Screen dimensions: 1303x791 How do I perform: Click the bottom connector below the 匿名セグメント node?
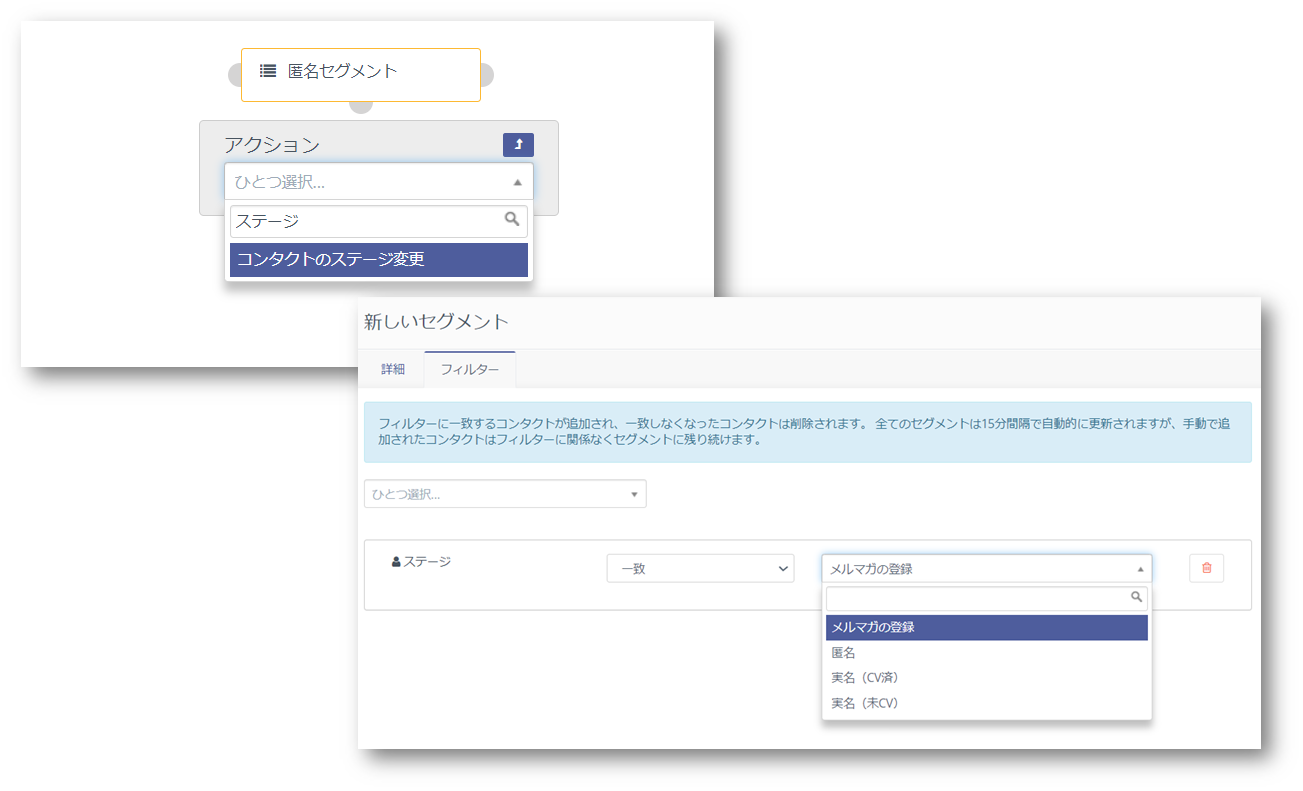point(361,106)
